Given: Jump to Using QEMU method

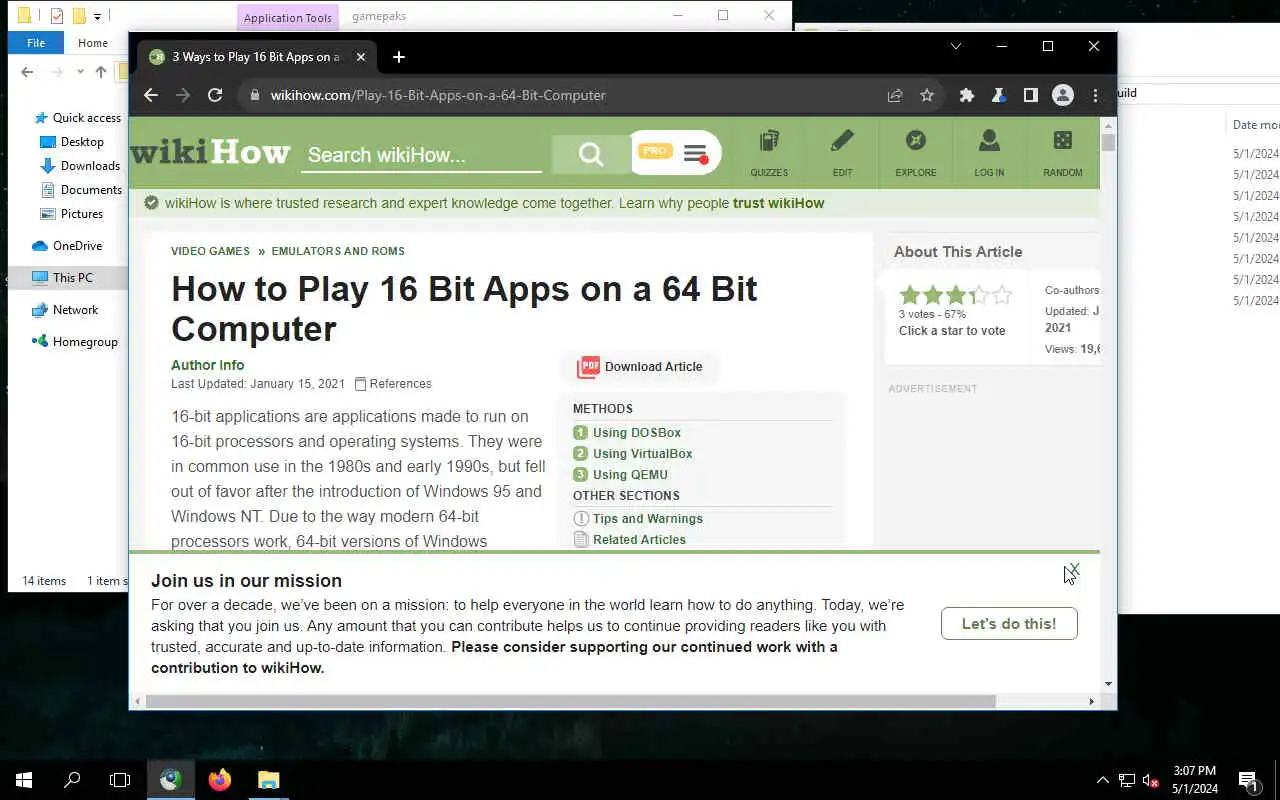Looking at the screenshot, I should 630,475.
